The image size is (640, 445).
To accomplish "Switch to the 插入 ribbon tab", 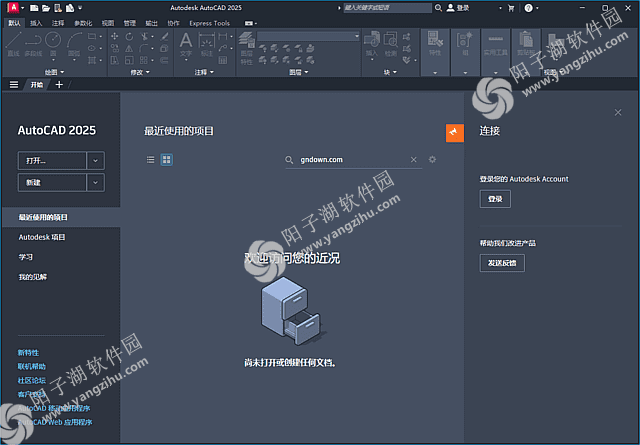I will (x=36, y=23).
